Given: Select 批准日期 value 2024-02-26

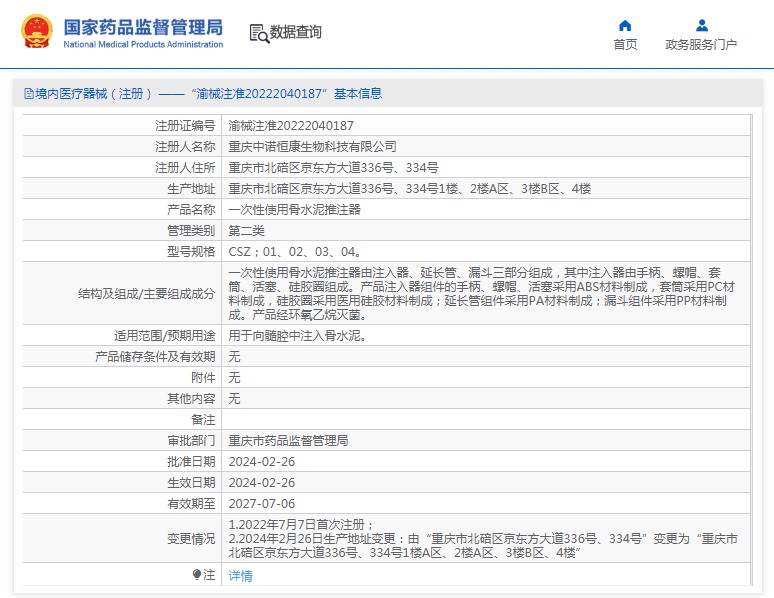Looking at the screenshot, I should 262,462.
